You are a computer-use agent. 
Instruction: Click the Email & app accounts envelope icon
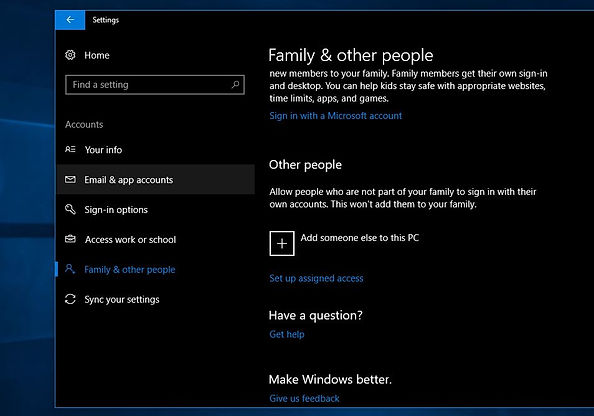(x=70, y=179)
